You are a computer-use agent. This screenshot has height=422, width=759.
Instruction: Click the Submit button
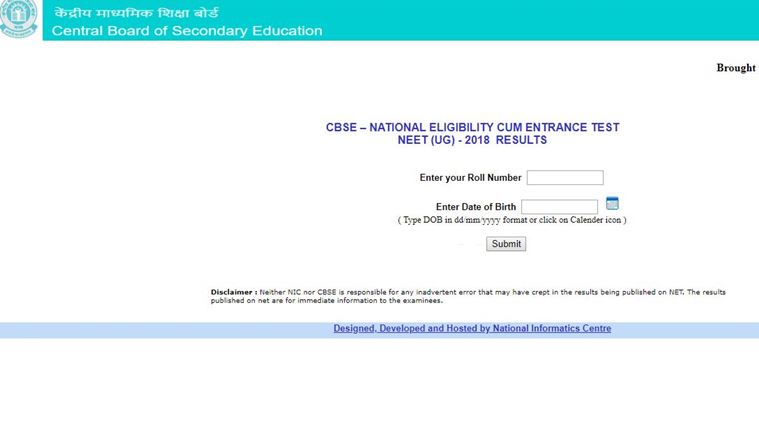coord(506,244)
